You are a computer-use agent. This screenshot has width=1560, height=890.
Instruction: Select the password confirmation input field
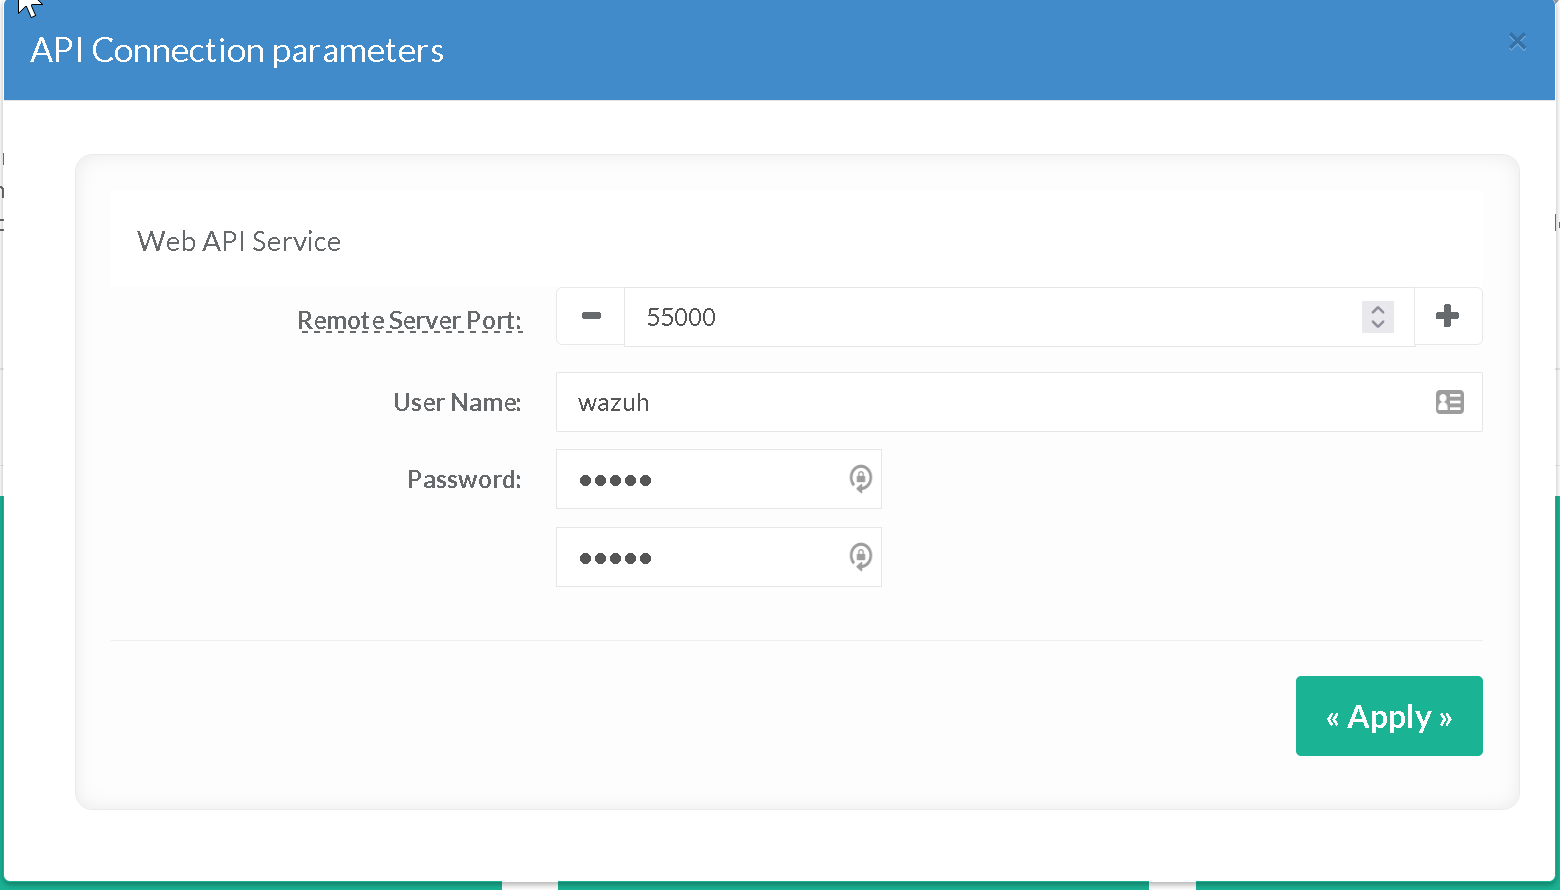(x=700, y=557)
